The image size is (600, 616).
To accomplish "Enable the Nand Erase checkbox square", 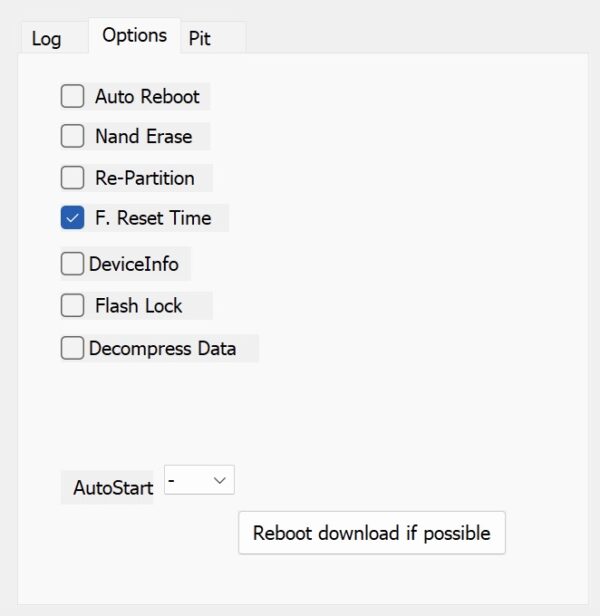I will (x=72, y=136).
